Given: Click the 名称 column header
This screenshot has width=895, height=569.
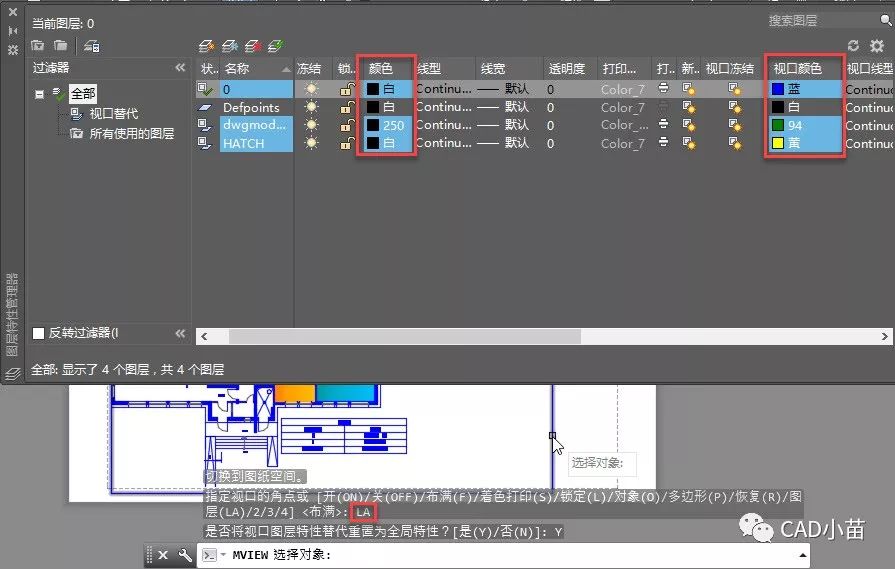Looking at the screenshot, I should (x=237, y=68).
